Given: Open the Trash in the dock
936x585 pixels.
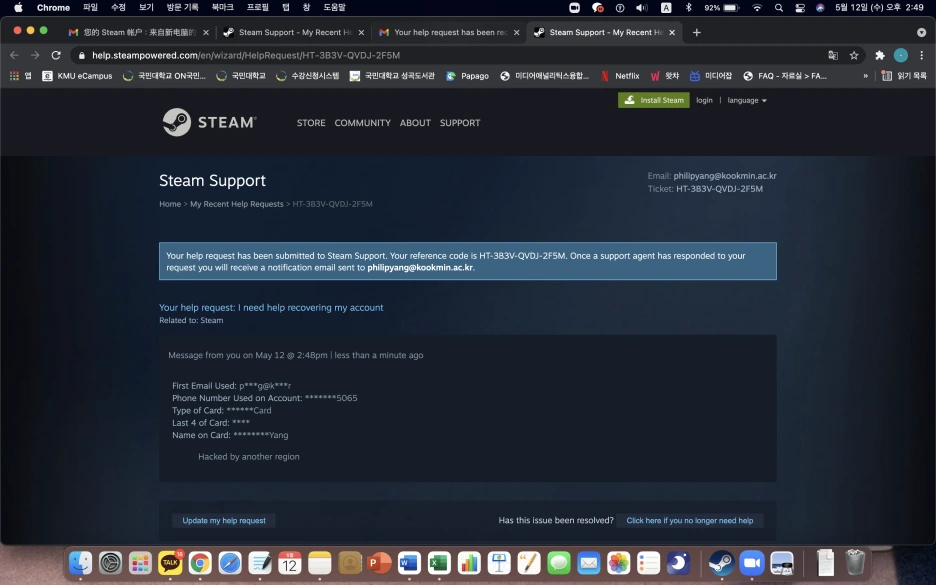Looking at the screenshot, I should coord(855,562).
